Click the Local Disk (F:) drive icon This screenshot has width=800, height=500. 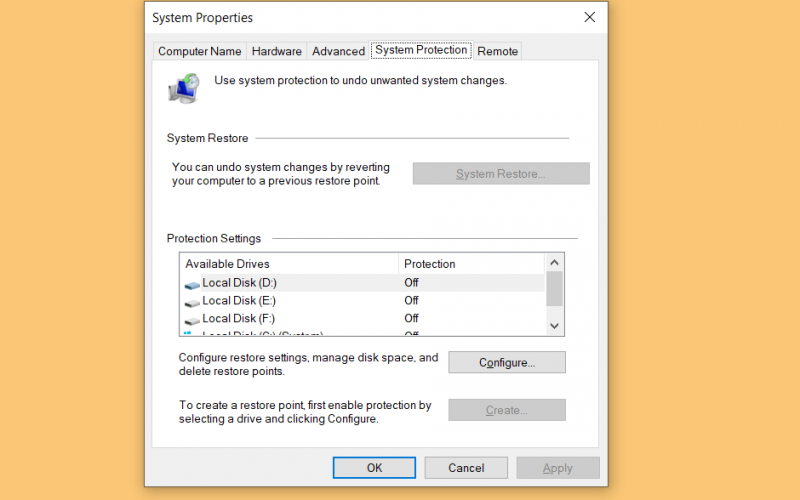click(x=192, y=320)
